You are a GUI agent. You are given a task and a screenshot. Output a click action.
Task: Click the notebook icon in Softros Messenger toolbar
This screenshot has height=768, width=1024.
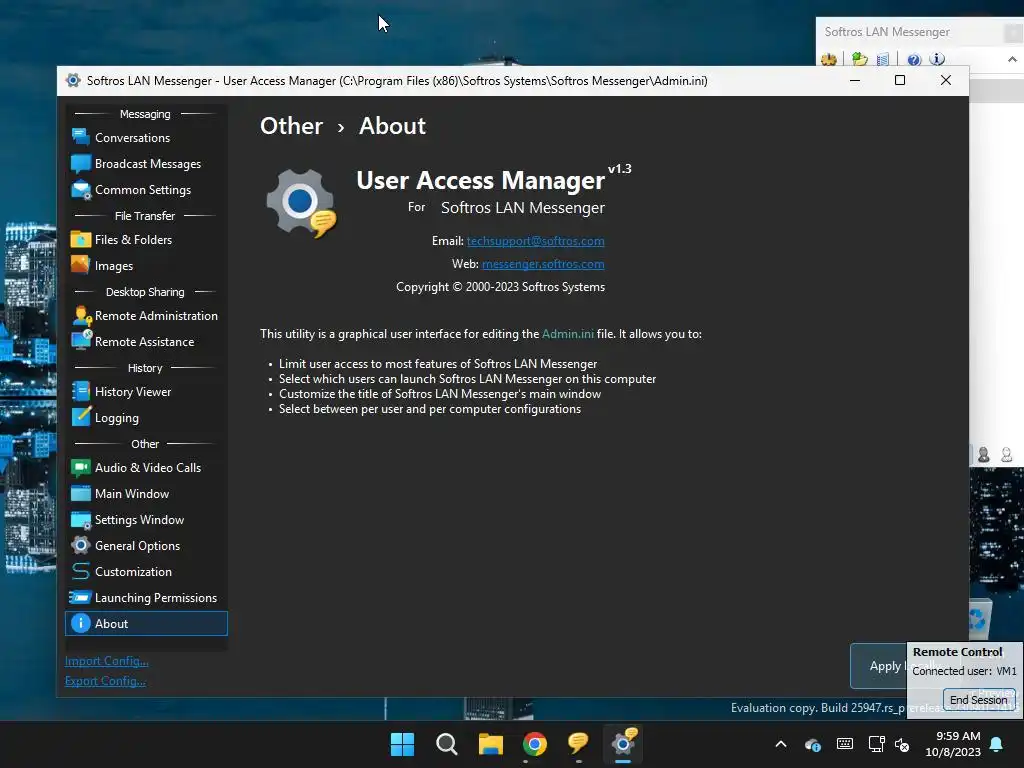pos(882,59)
